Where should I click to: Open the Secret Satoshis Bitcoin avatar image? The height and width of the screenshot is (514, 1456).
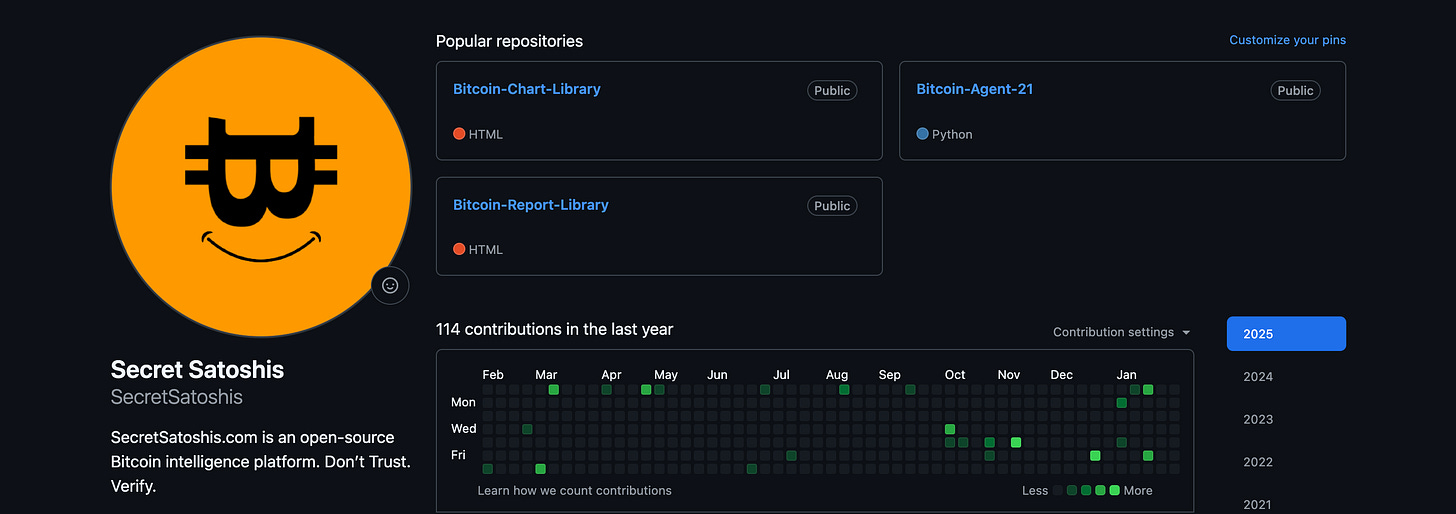261,187
